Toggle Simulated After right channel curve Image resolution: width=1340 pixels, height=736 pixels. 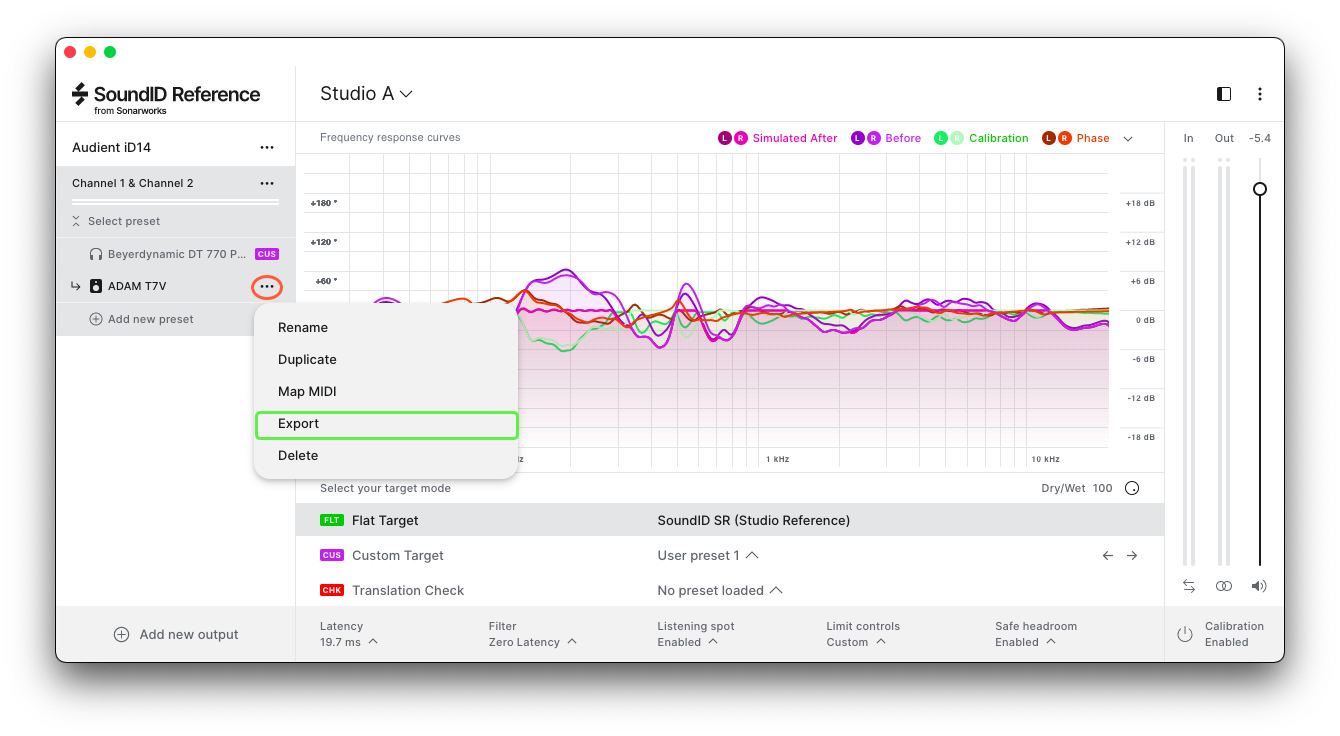(740, 139)
